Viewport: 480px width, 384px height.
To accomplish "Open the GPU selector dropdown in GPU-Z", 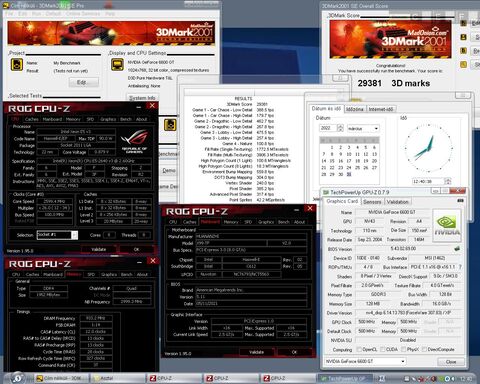I will point(365,361).
